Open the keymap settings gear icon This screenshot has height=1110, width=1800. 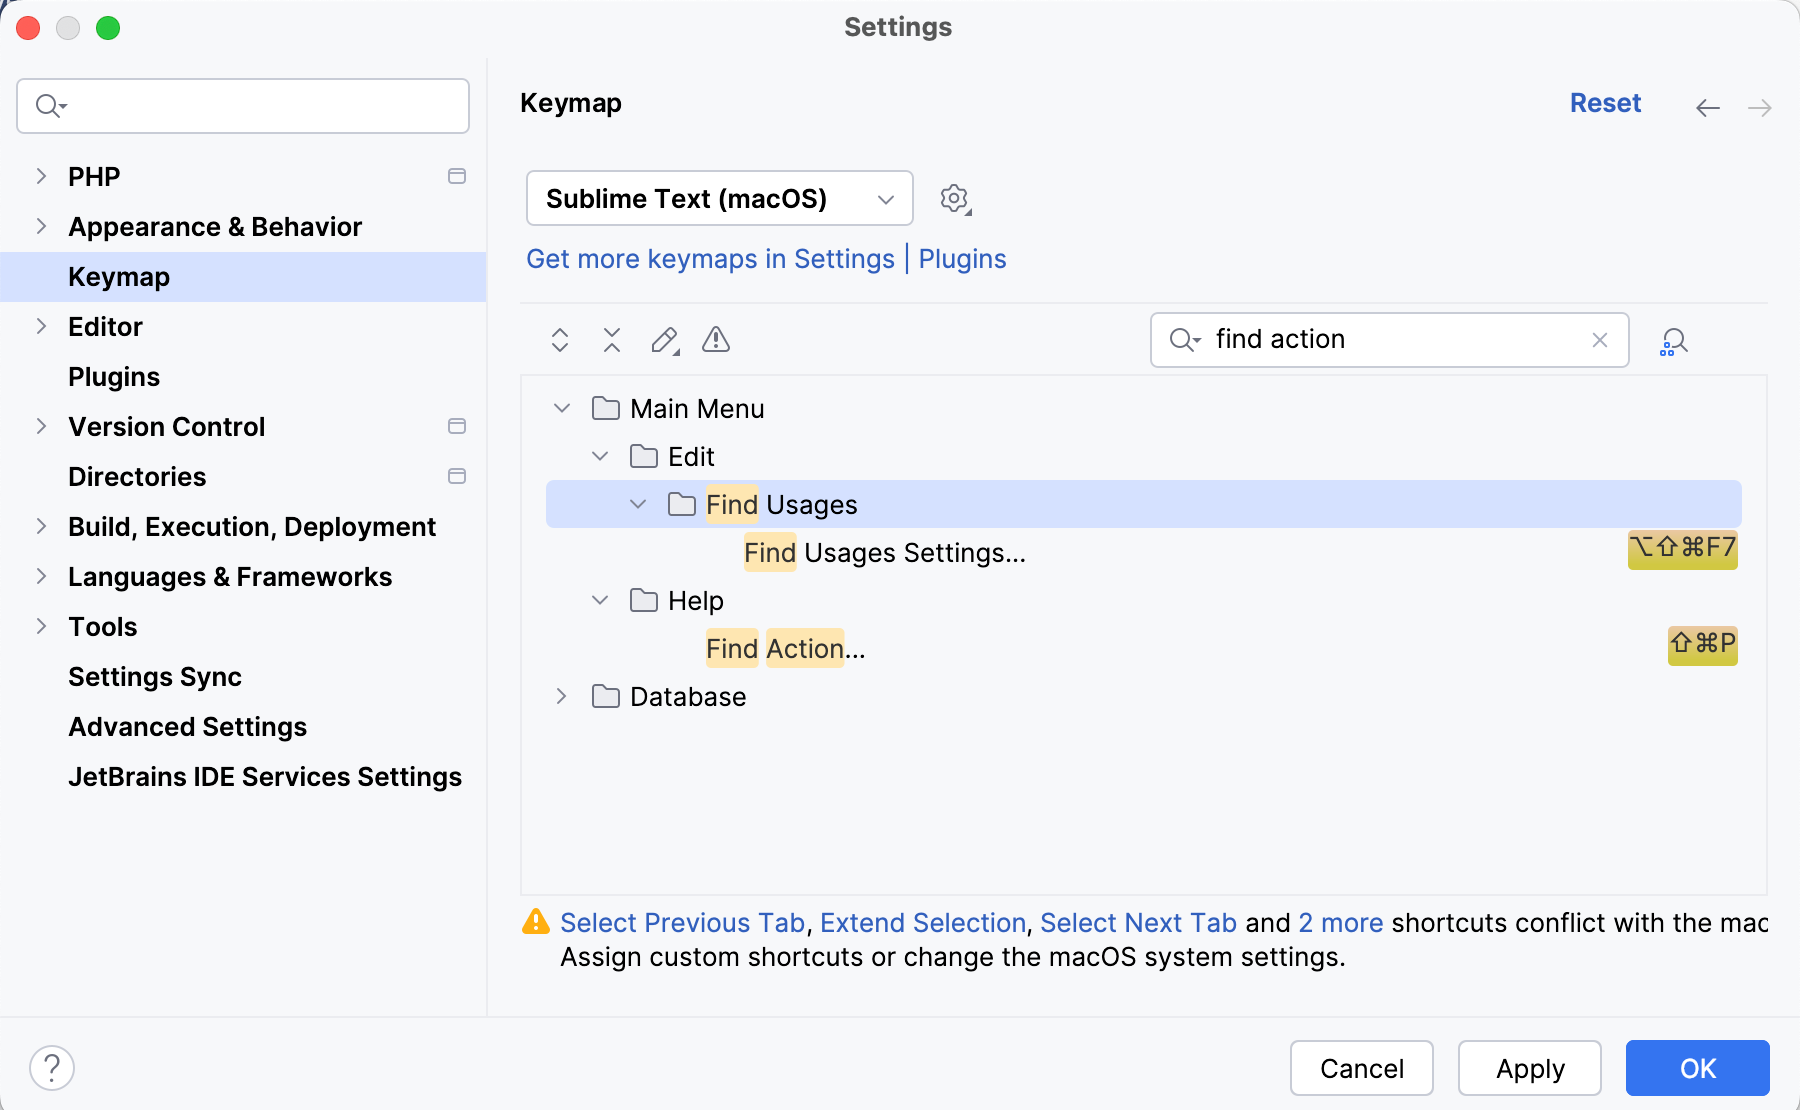(954, 198)
